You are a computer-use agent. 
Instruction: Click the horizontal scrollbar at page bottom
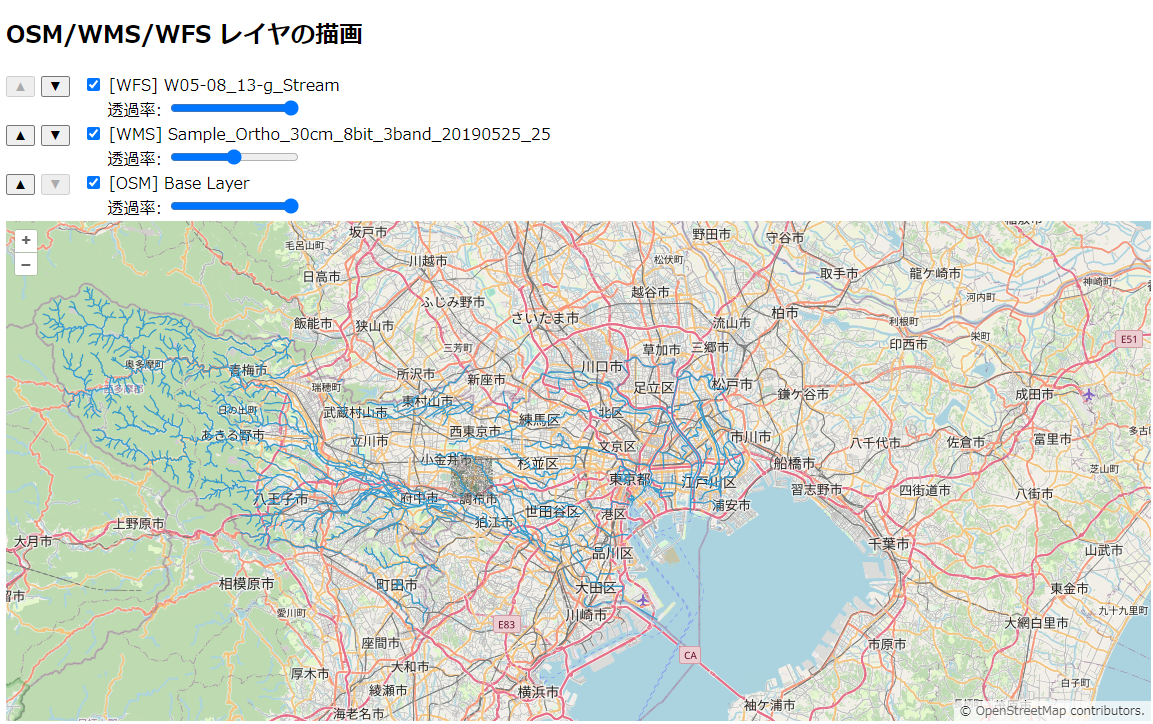576,719
